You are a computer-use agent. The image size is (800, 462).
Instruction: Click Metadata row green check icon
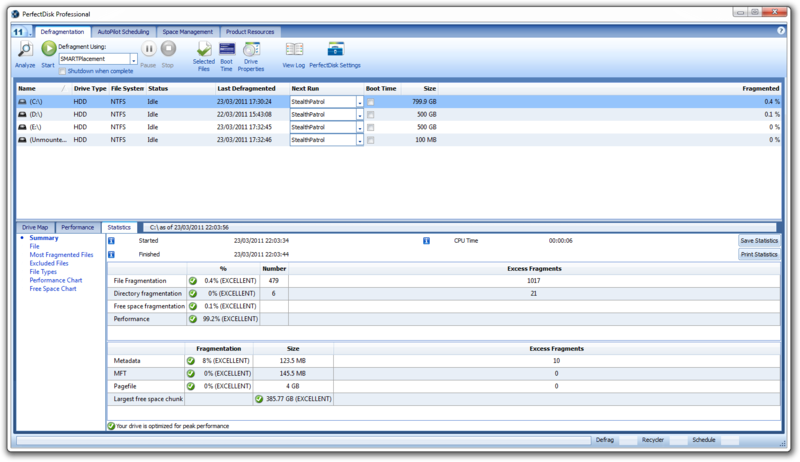pyautogui.click(x=191, y=361)
